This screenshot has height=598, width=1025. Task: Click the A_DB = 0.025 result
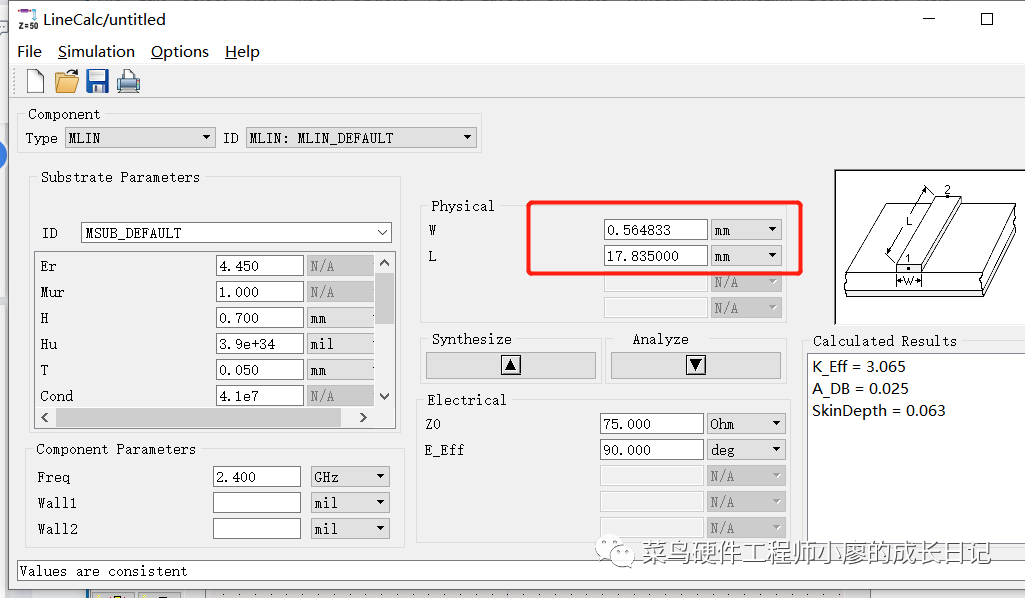point(860,389)
